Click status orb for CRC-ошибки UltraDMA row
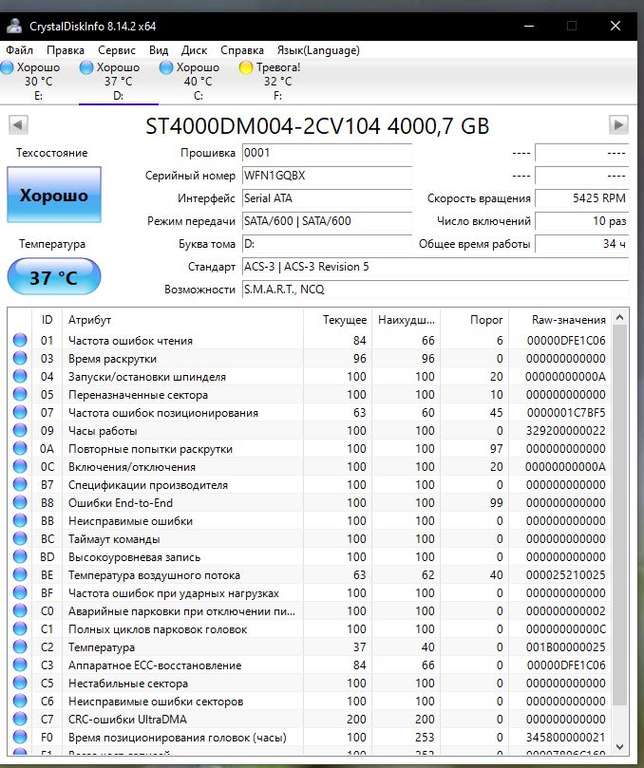Viewport: 644px width, 768px height. [20, 719]
